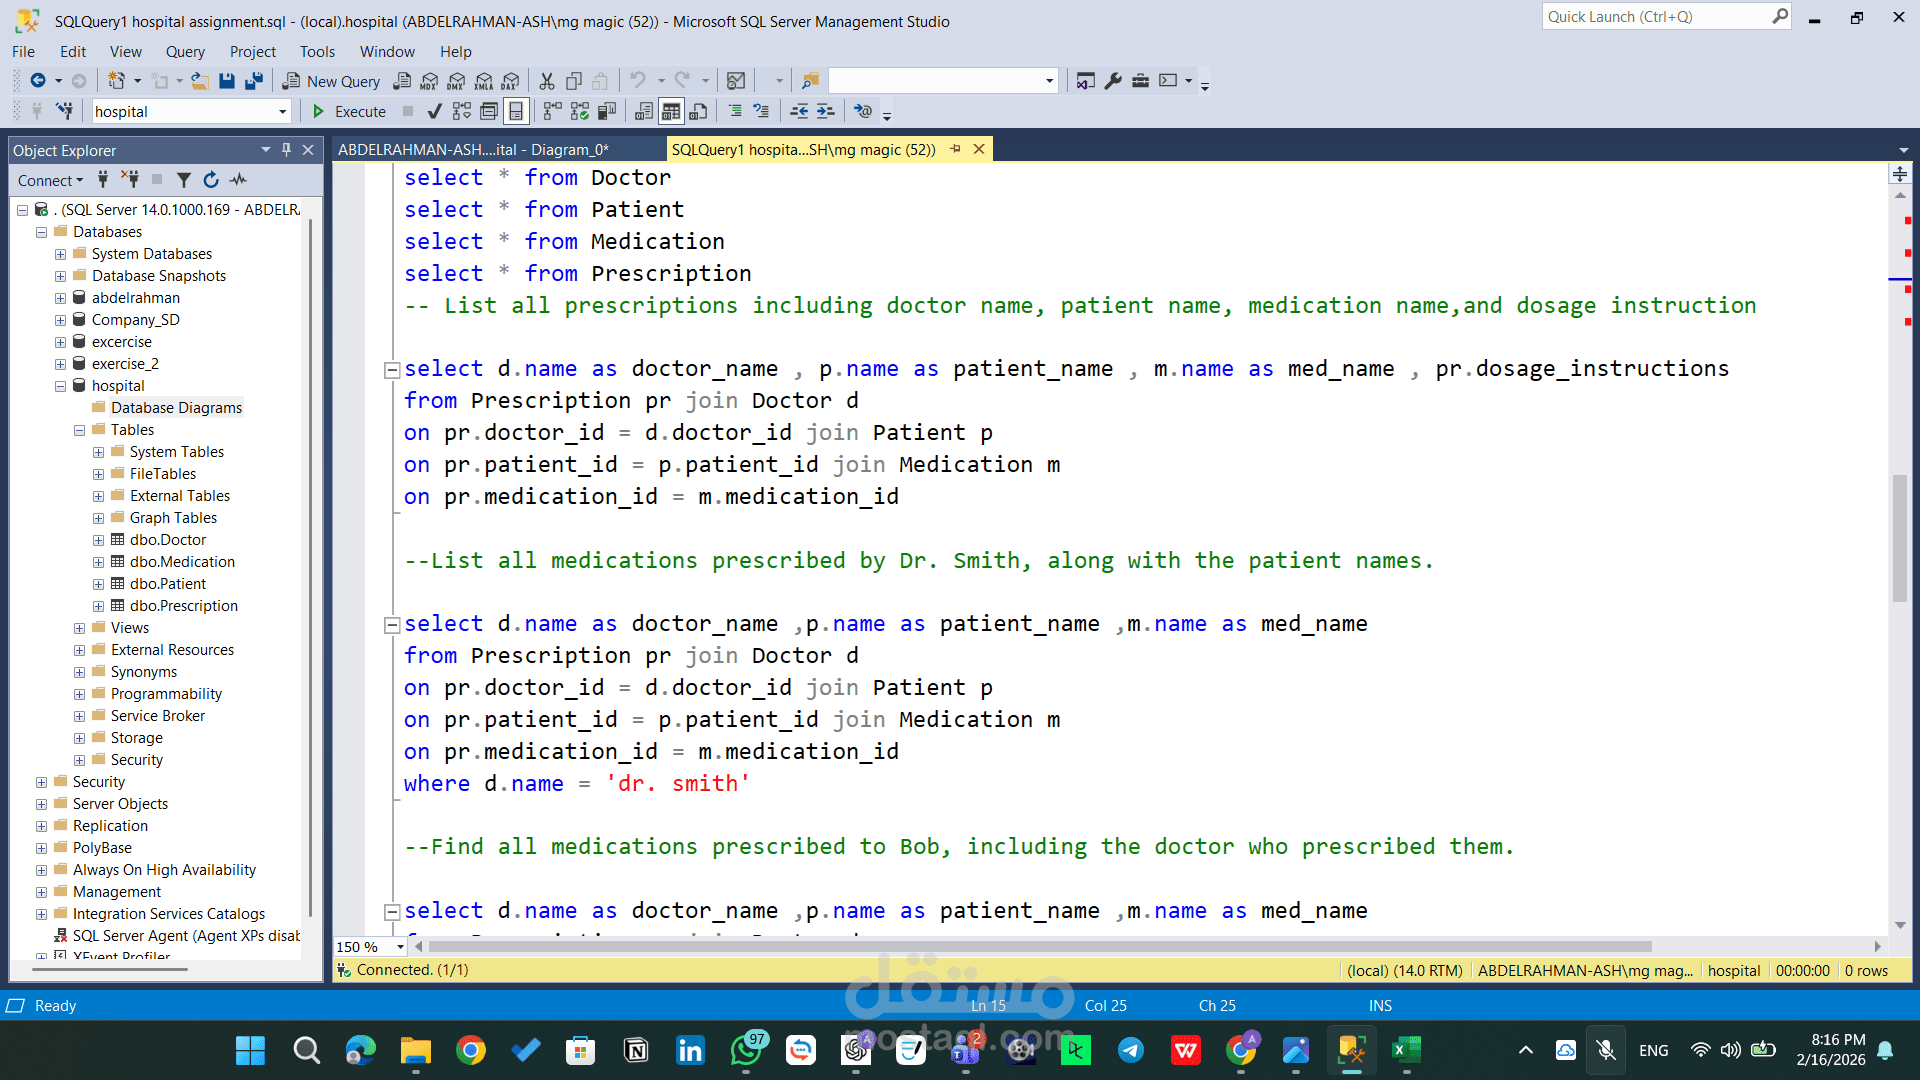Open the hospital database dropdown
This screenshot has height=1080, width=1920.
[283, 112]
